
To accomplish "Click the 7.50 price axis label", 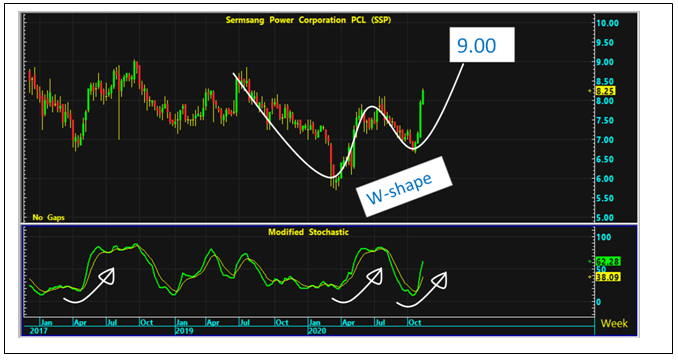I will (605, 120).
